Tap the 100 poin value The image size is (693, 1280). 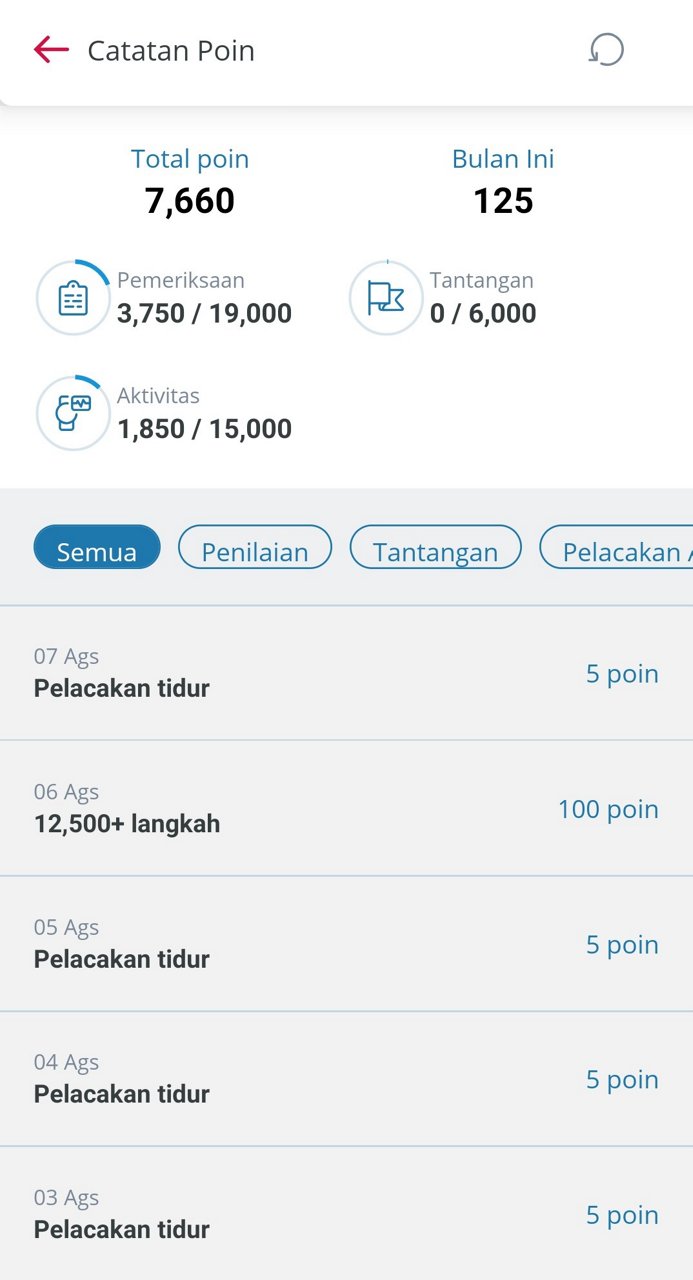click(608, 809)
